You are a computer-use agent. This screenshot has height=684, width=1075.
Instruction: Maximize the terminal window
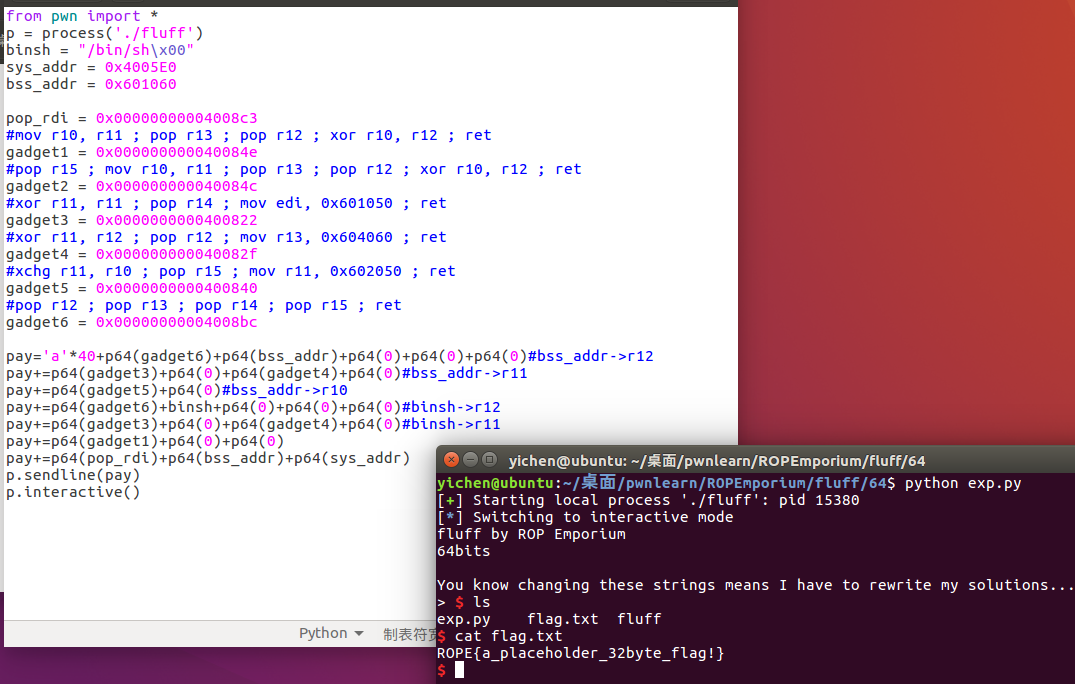pyautogui.click(x=490, y=459)
